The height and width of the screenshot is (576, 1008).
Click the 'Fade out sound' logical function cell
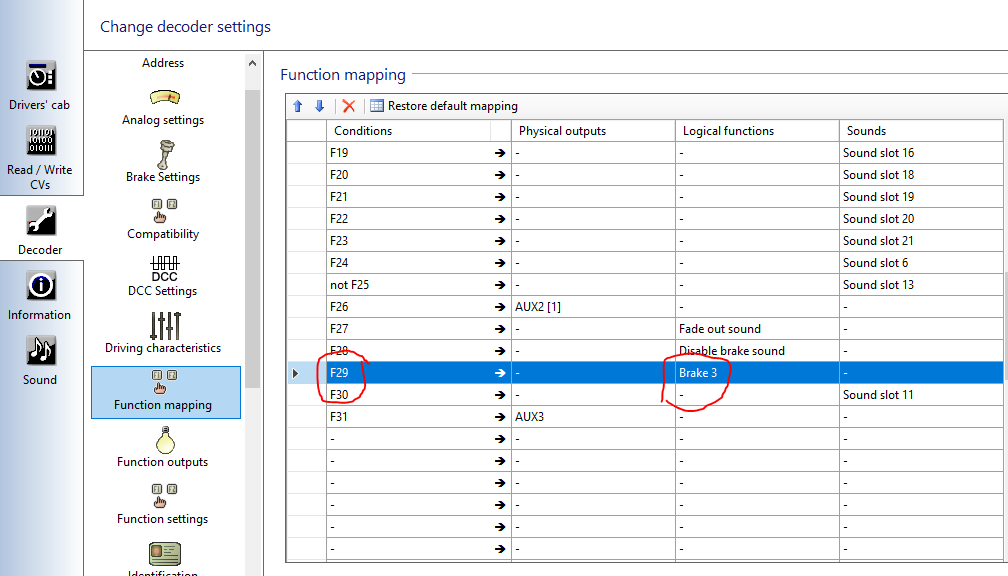(x=757, y=329)
